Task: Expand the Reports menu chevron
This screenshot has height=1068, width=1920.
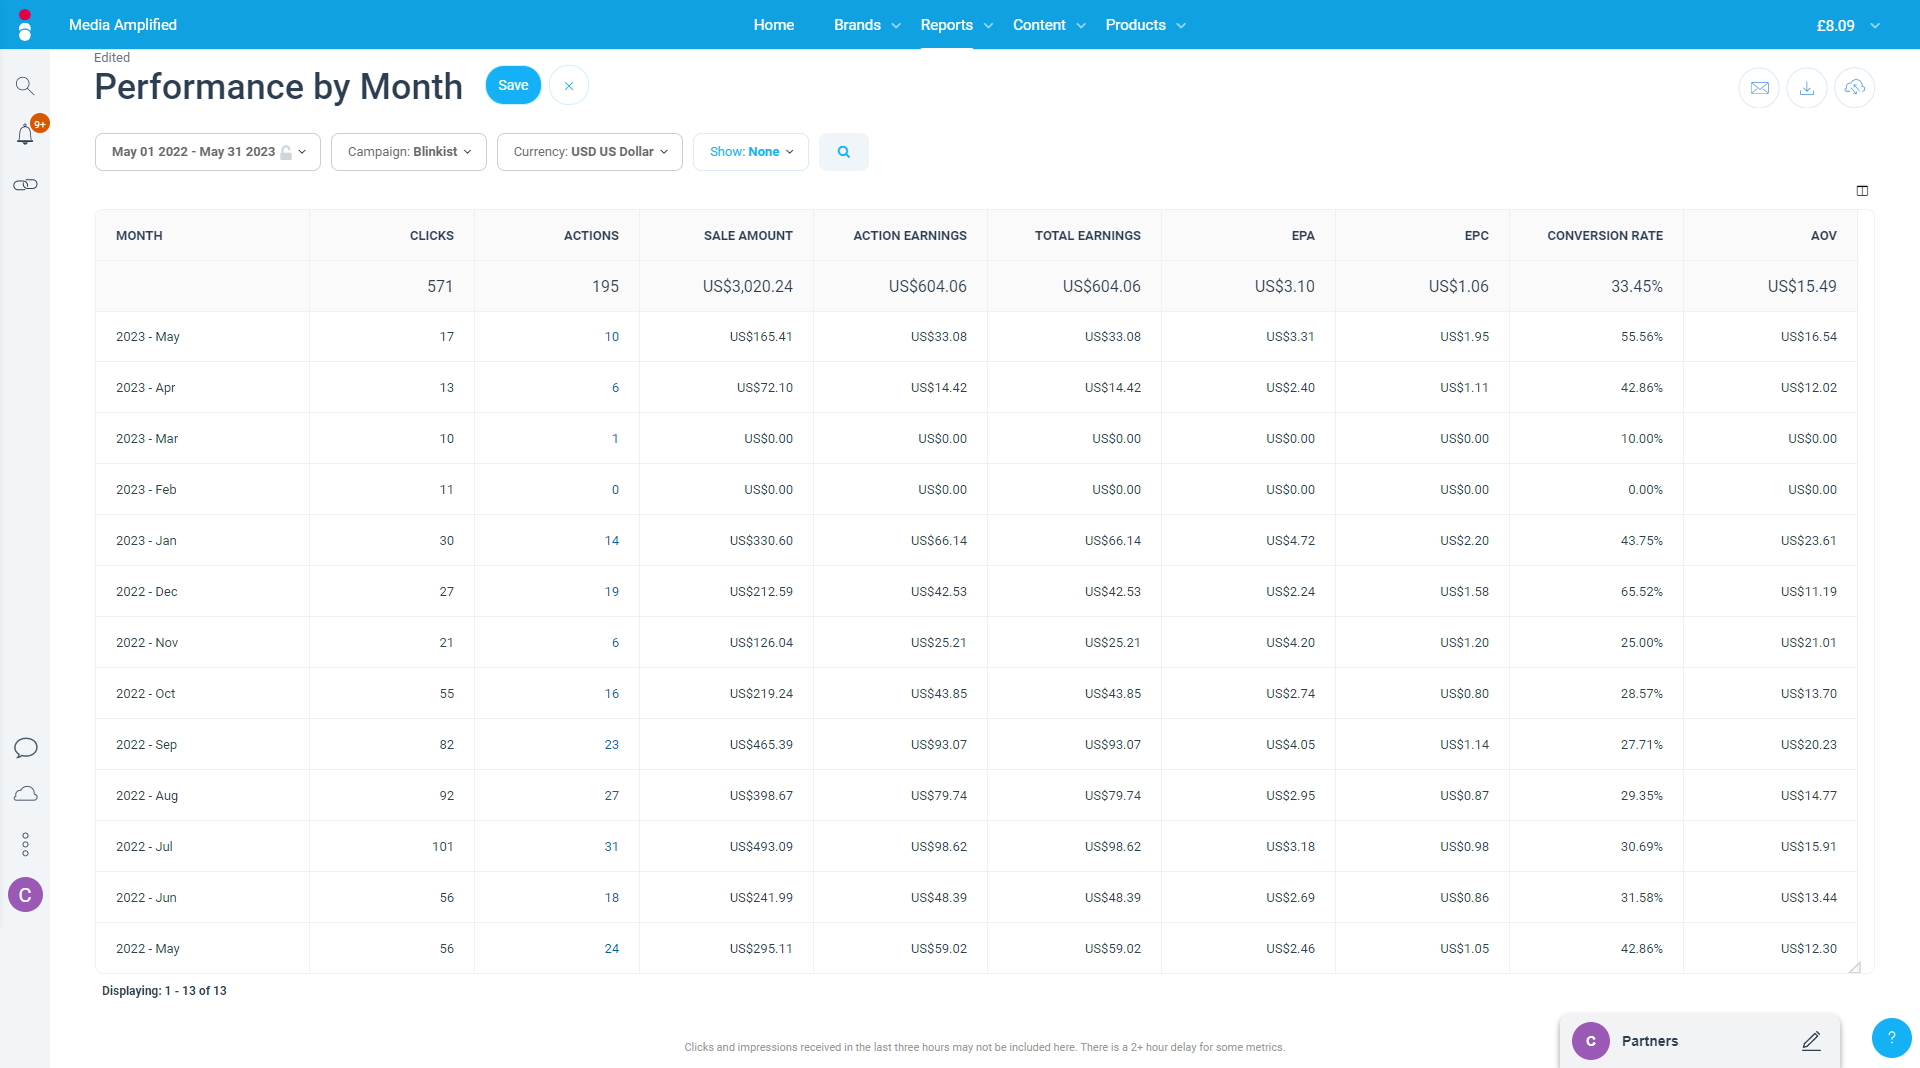Action: coord(988,26)
